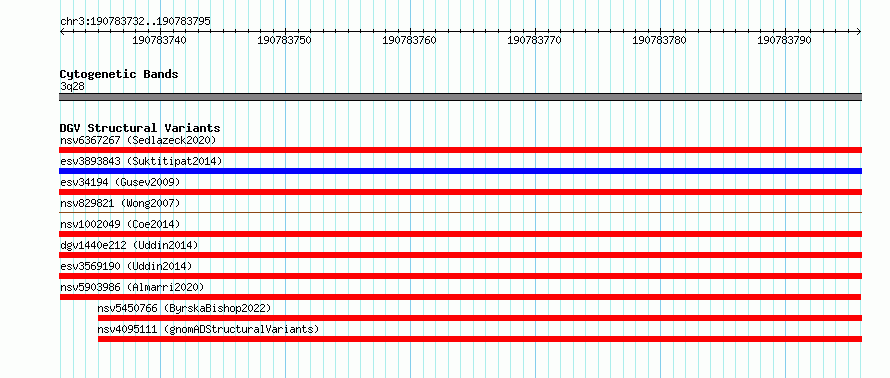This screenshot has width=890, height=378.
Task: Click ruler position 190783760
Action: click(409, 40)
